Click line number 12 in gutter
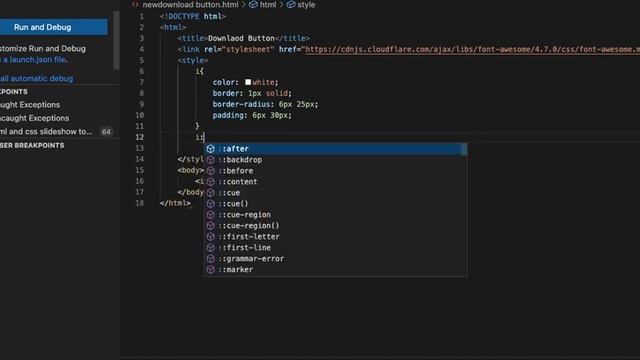 pyautogui.click(x=140, y=138)
